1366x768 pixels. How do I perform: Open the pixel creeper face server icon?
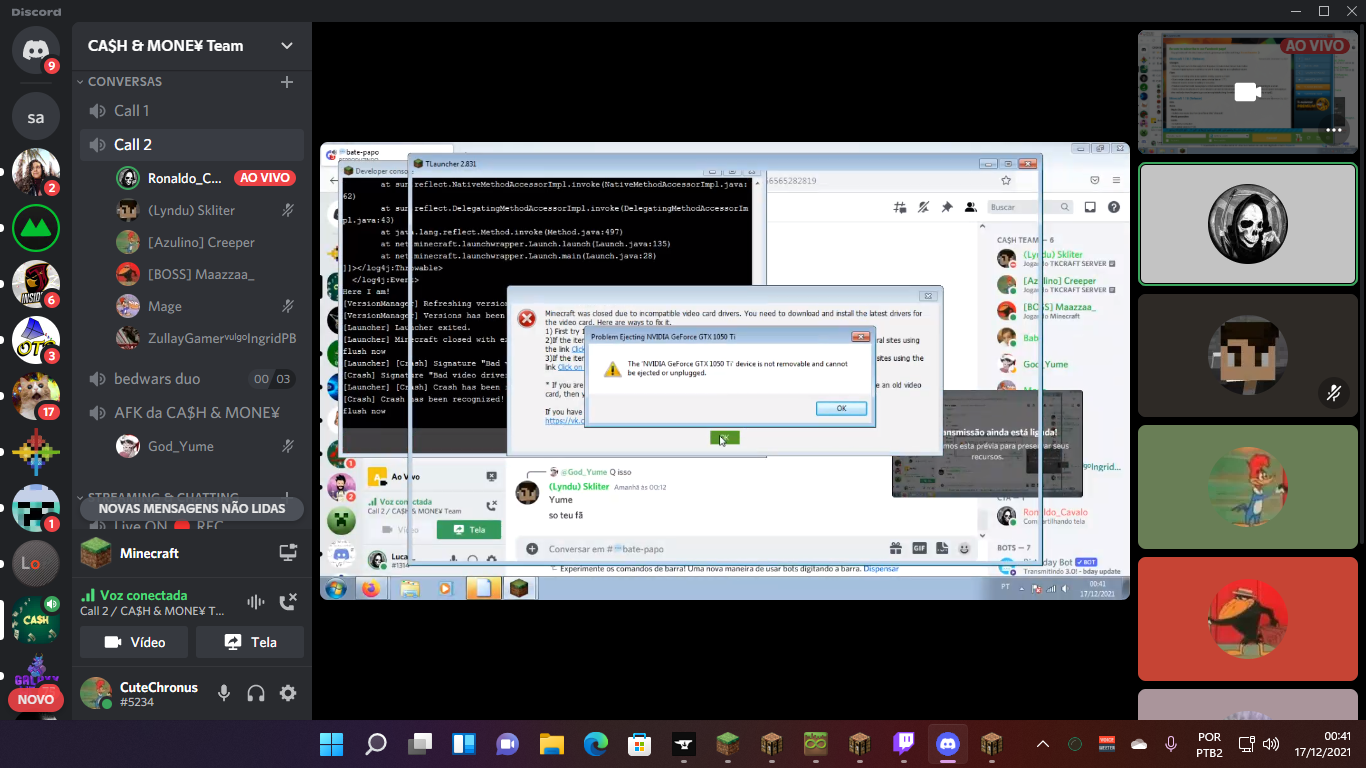point(36,509)
